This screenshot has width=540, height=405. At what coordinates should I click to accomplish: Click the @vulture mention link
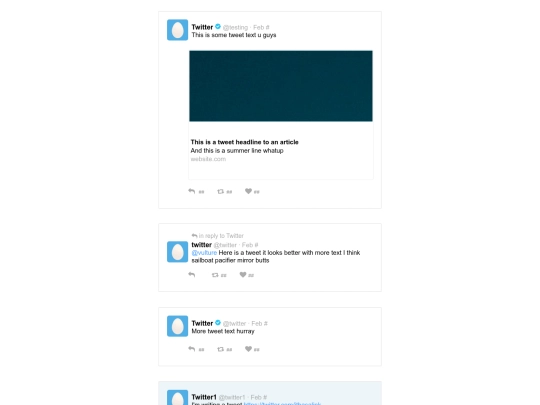(x=204, y=252)
